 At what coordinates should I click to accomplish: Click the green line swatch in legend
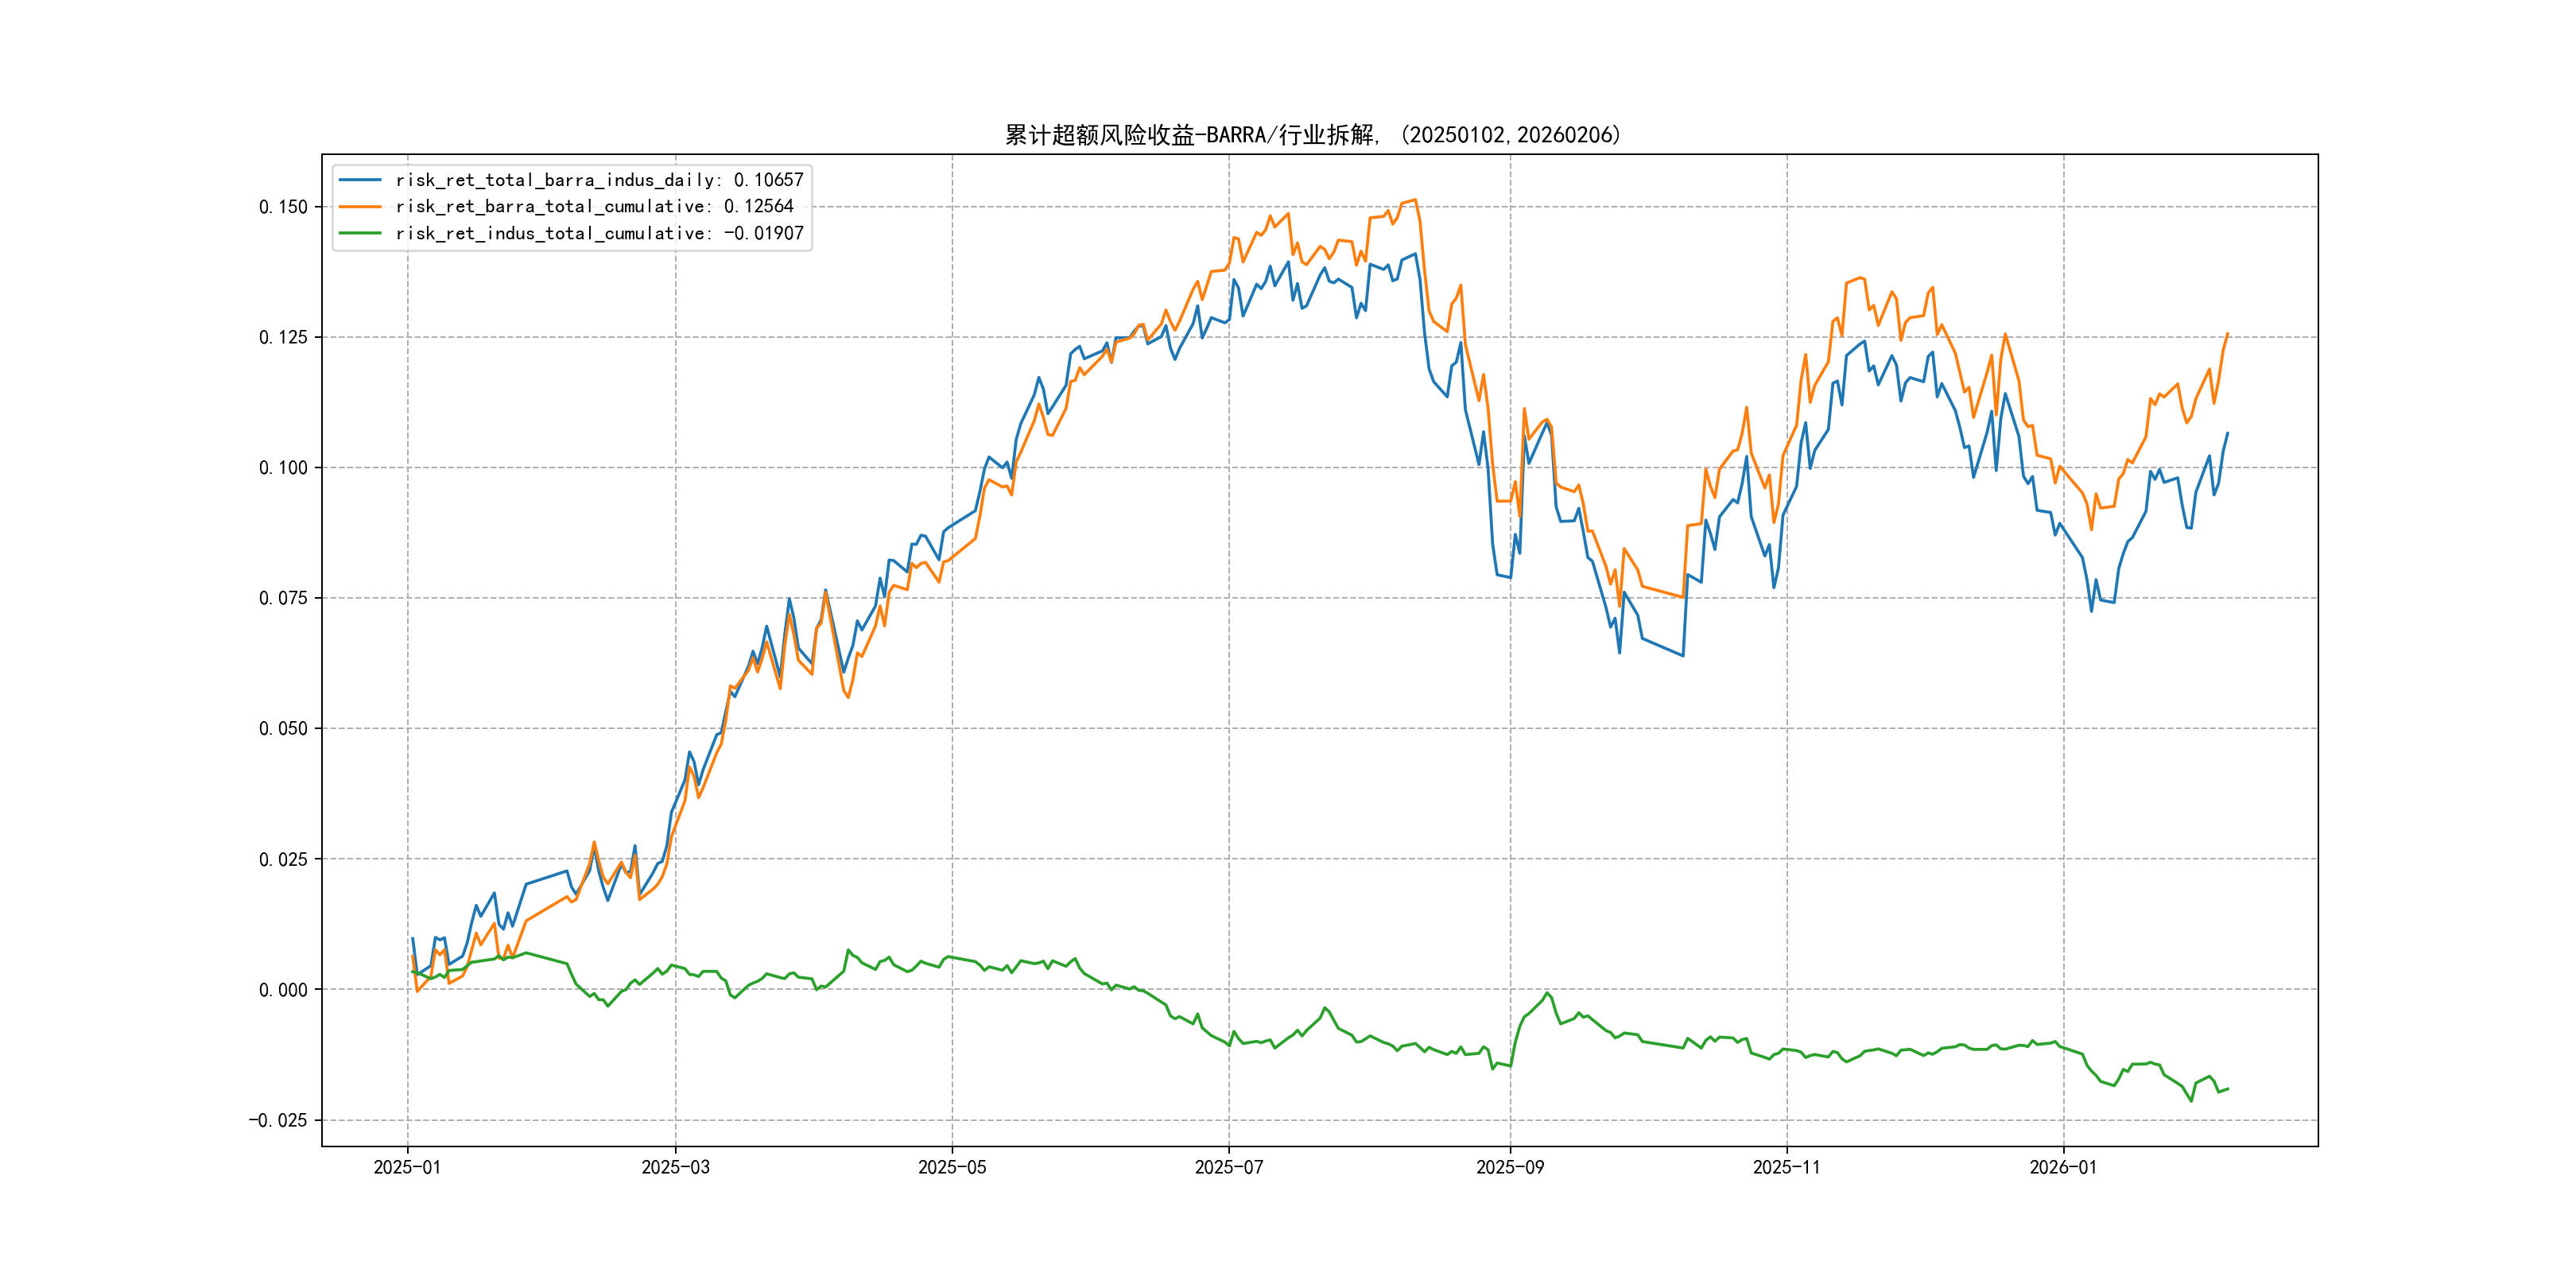pos(360,233)
